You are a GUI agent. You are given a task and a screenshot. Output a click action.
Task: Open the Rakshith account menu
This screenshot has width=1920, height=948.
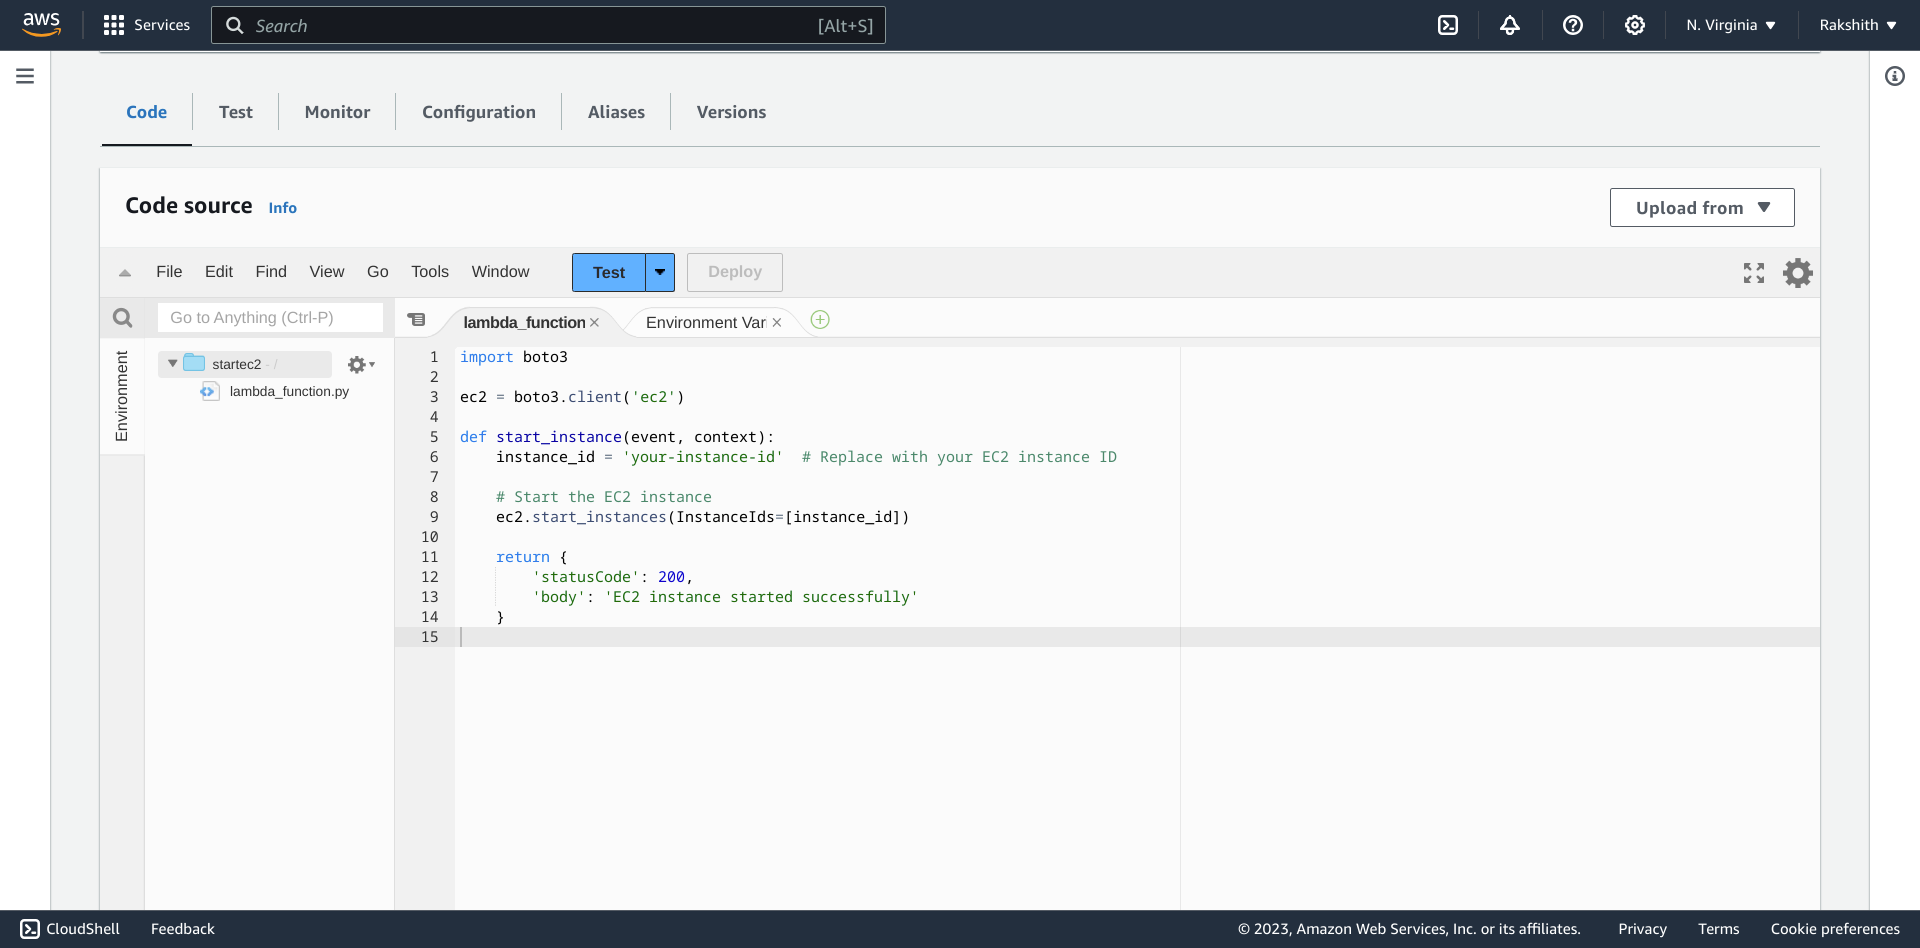click(x=1858, y=25)
